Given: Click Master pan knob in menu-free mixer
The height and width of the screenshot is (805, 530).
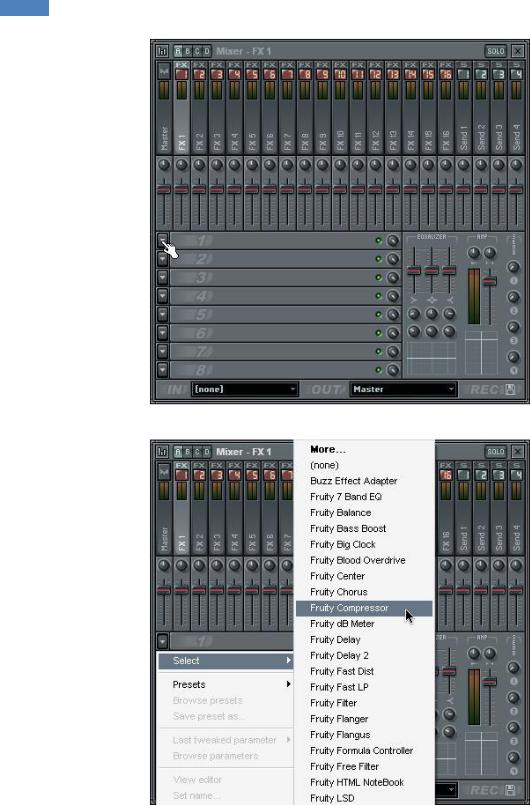Looking at the screenshot, I should 164,165.
